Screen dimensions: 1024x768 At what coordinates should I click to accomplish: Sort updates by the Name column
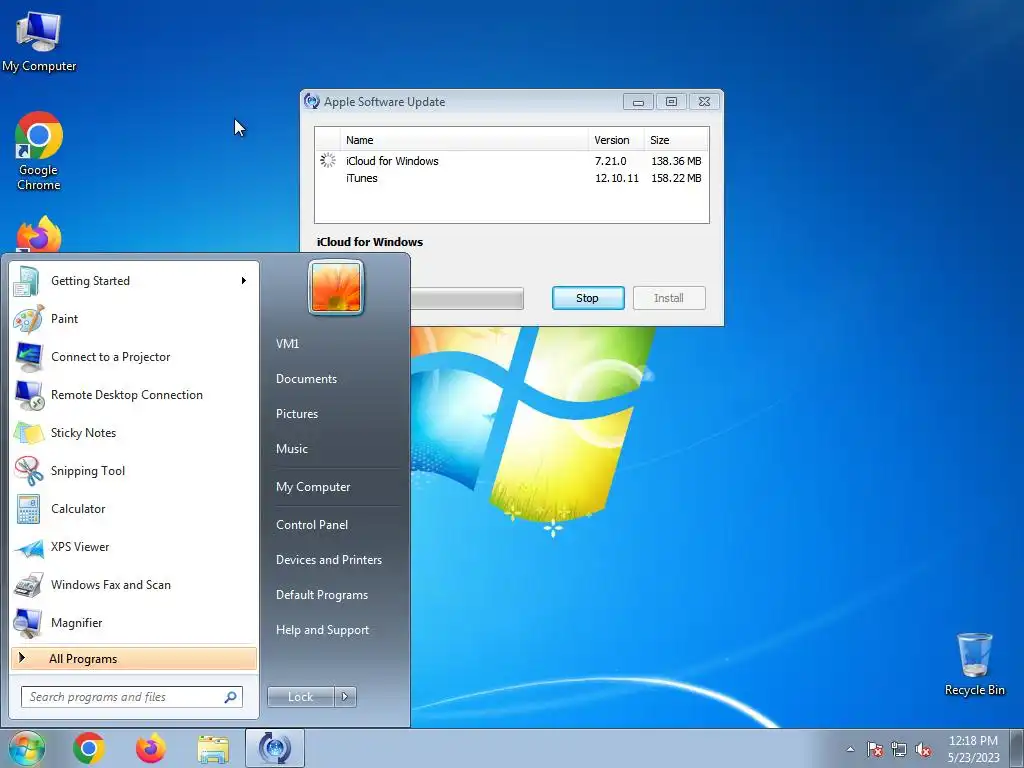click(464, 140)
